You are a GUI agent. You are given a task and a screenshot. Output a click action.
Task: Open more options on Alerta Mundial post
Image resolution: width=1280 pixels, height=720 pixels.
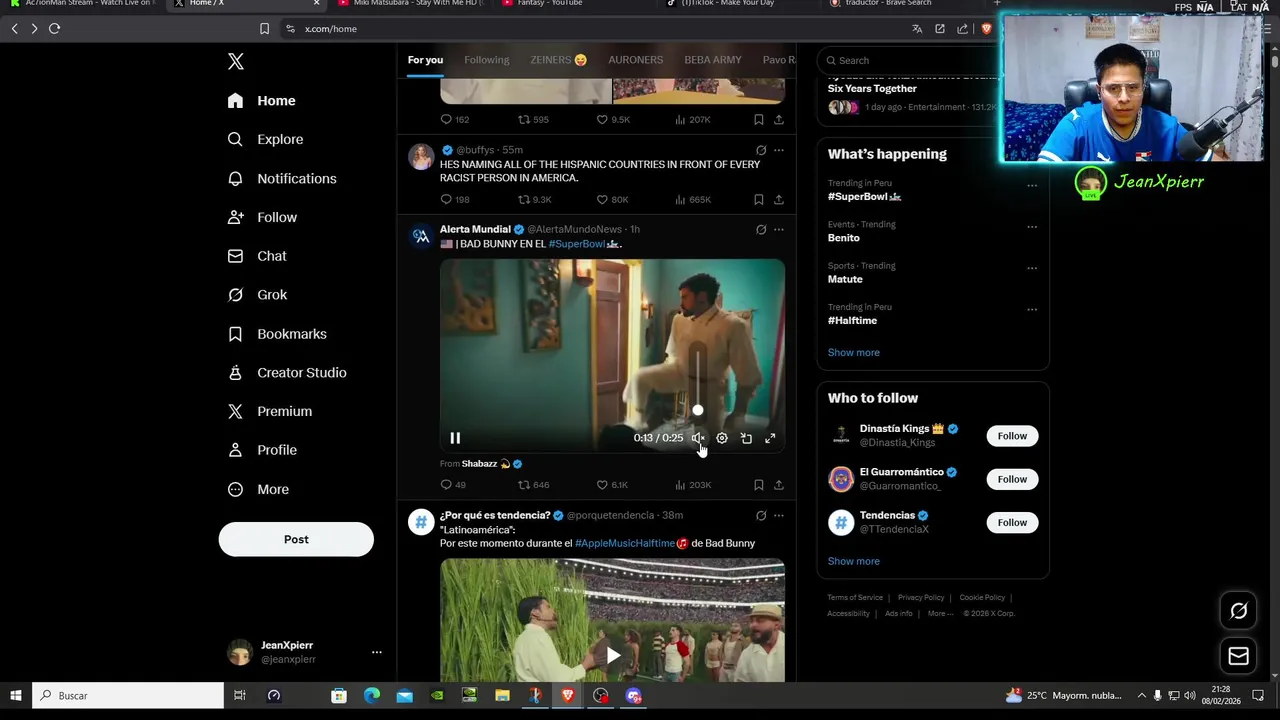coord(779,229)
